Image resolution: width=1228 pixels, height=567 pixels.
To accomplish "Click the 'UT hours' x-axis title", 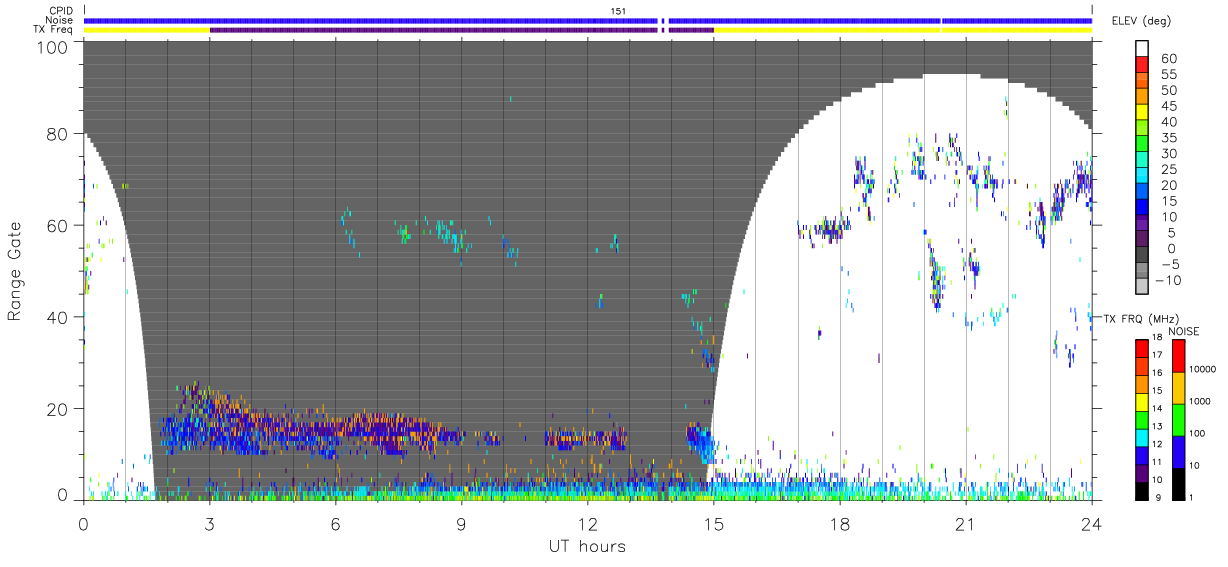I will point(587,546).
